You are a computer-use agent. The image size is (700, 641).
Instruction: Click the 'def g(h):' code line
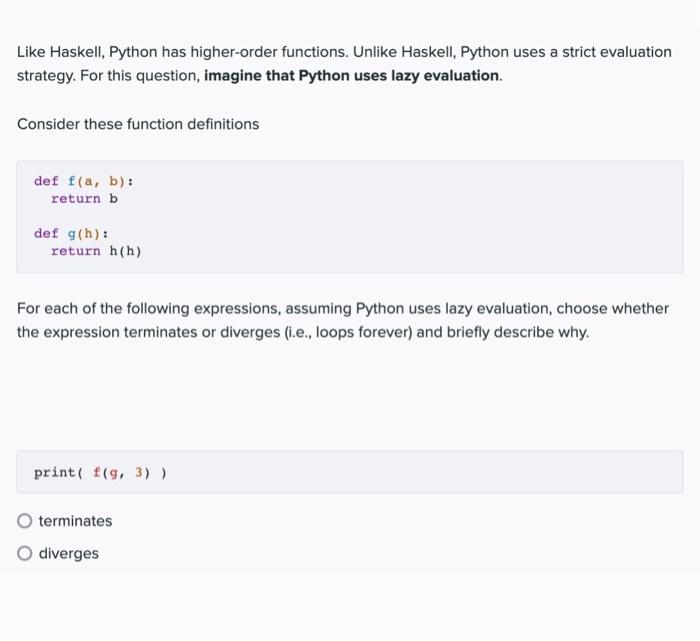(71, 233)
